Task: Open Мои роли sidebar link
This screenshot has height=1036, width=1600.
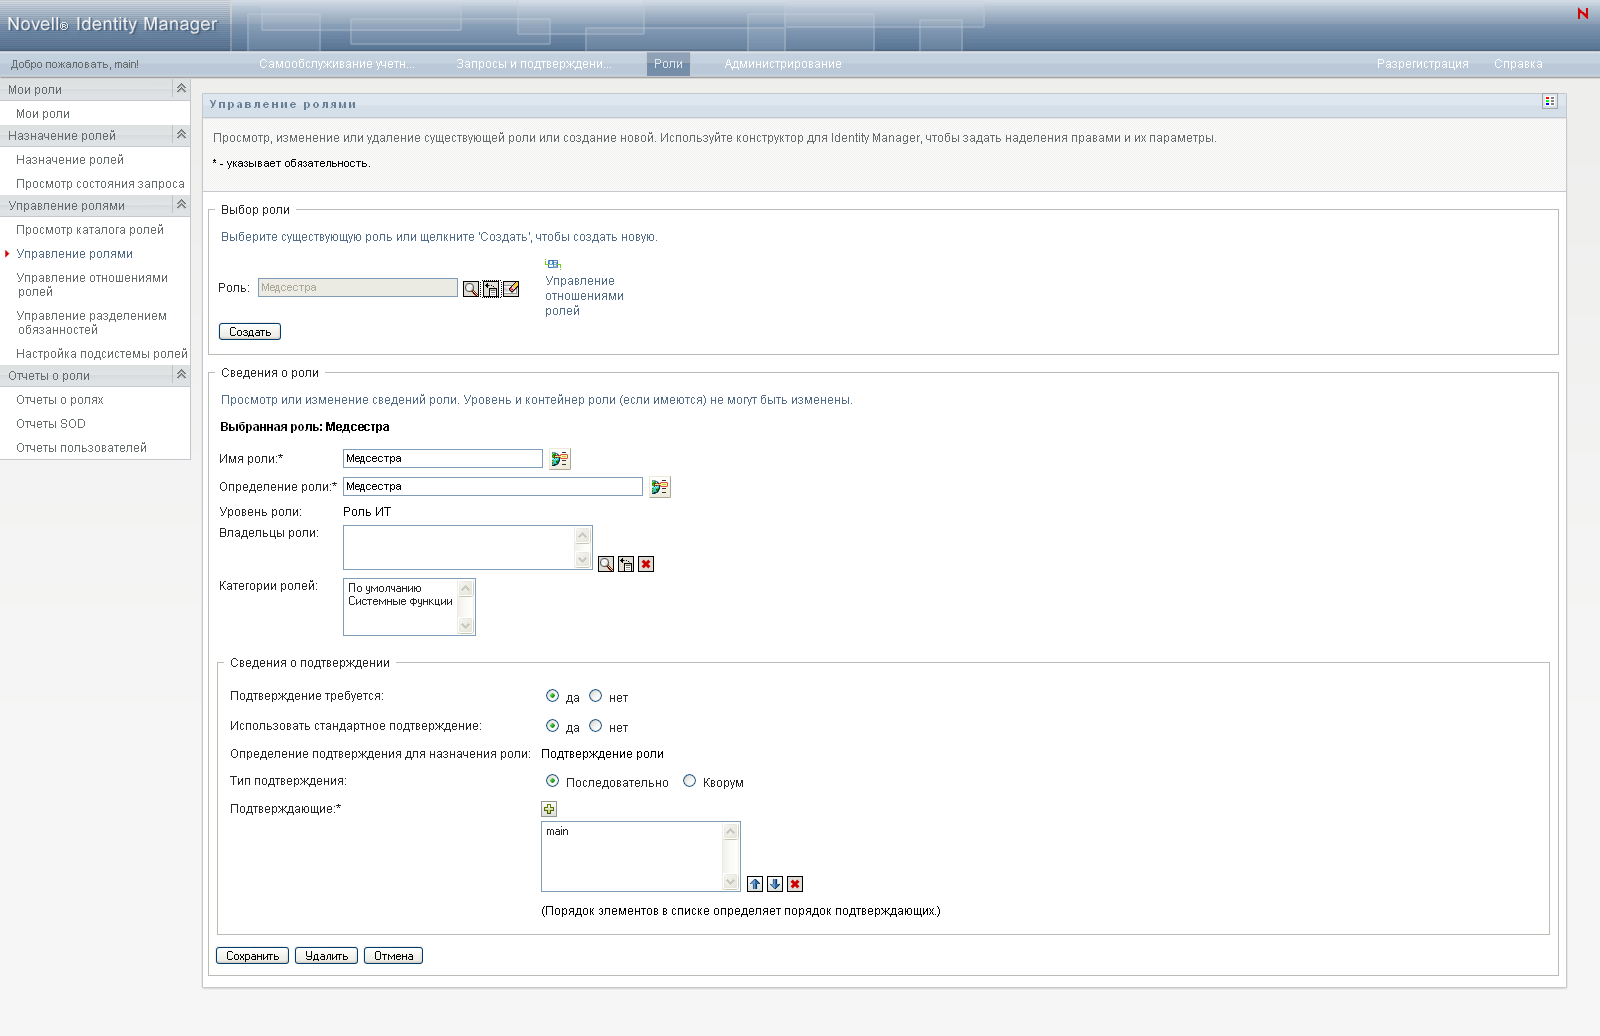Action: [43, 114]
